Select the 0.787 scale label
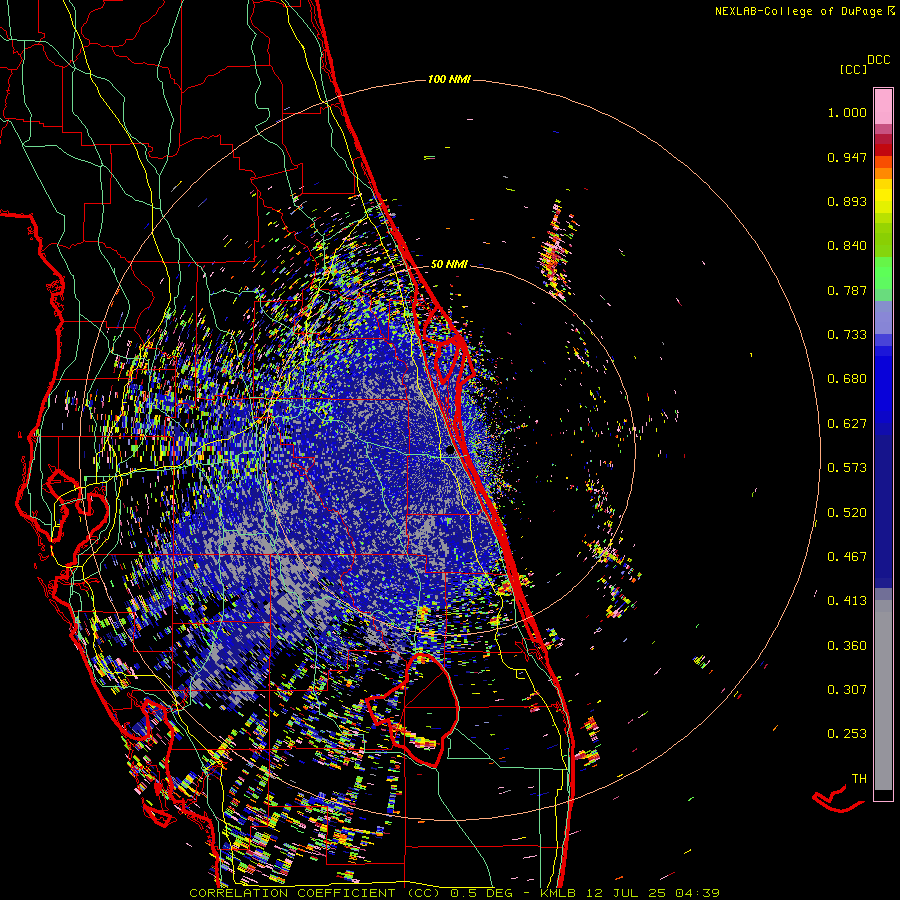 tap(847, 290)
